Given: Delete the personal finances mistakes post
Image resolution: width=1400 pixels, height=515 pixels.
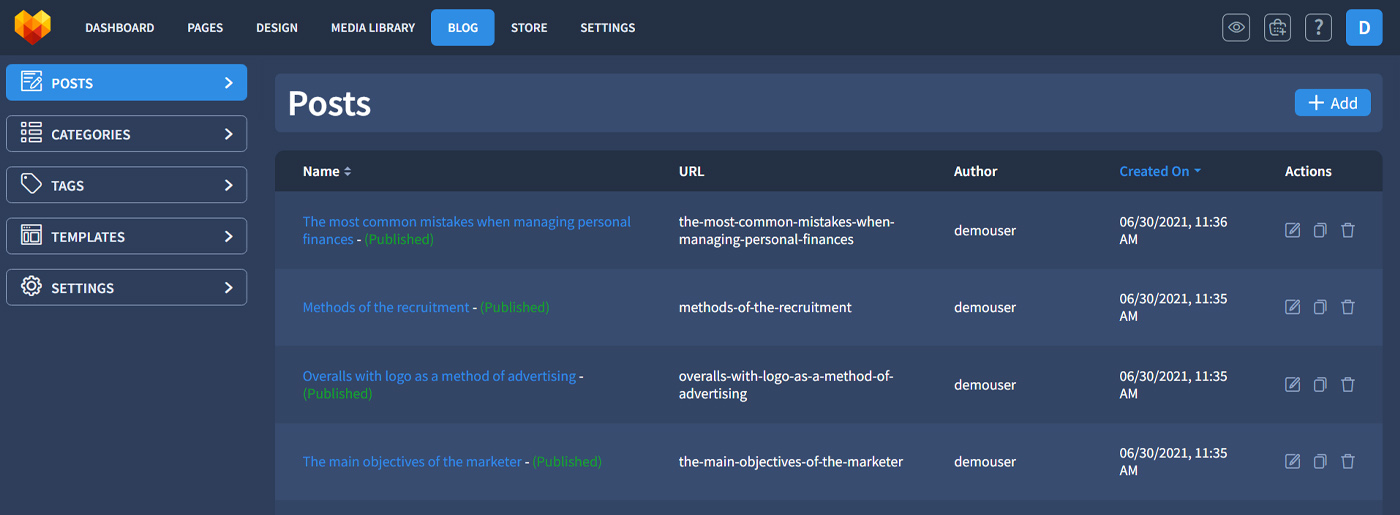Looking at the screenshot, I should pos(1348,231).
